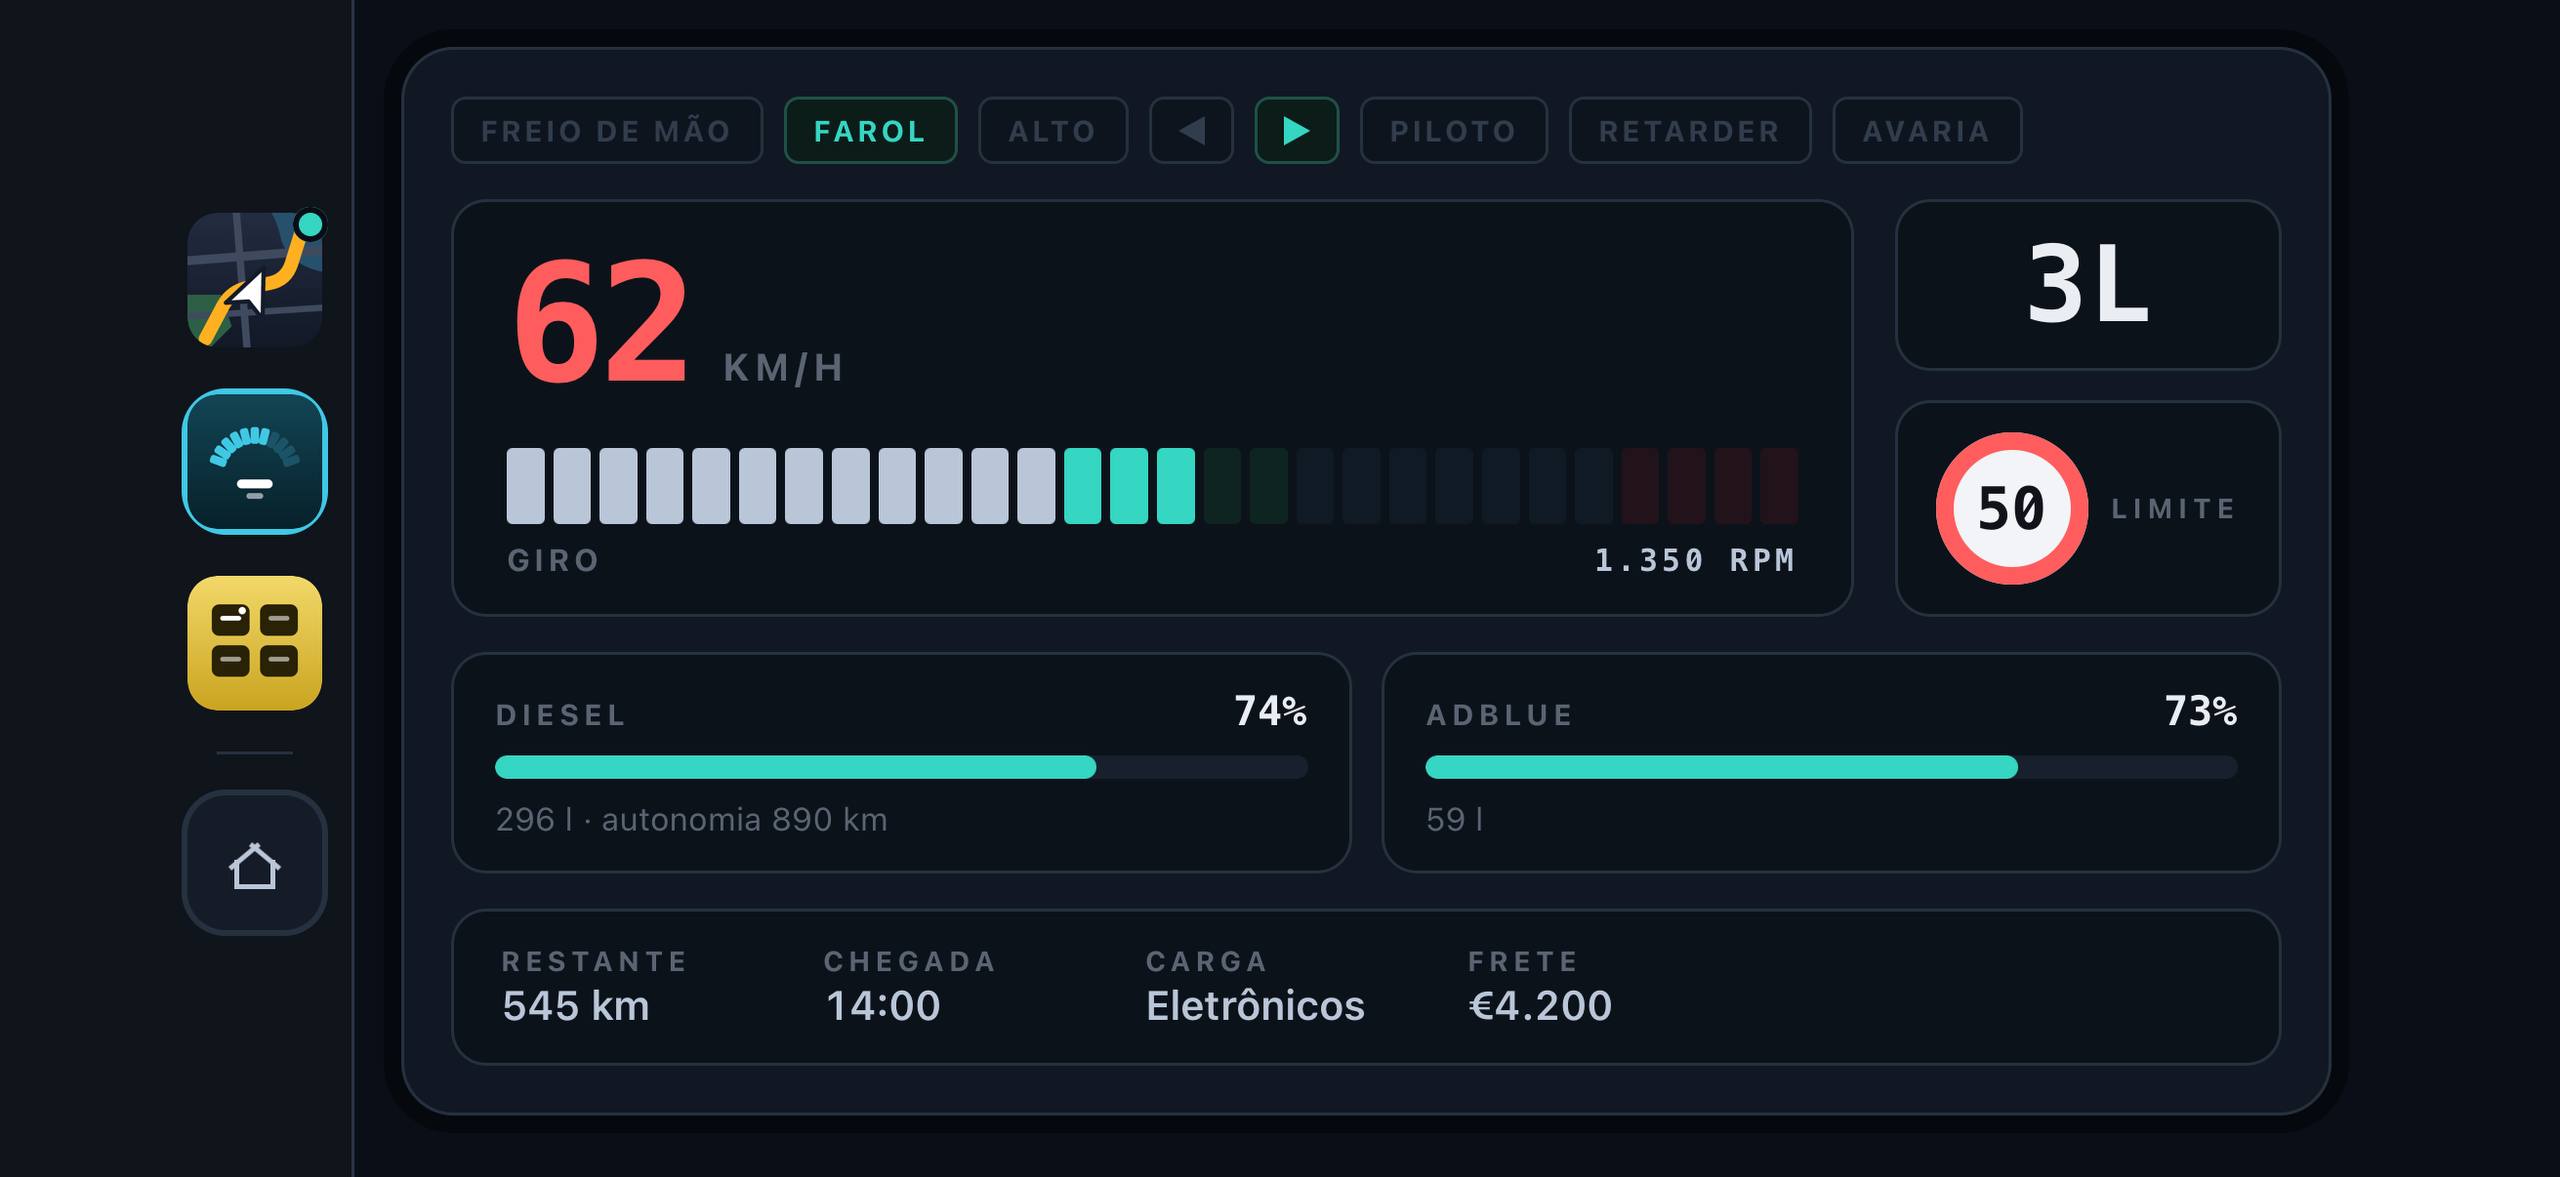Toggle the FREIO DE MÃO indicator
This screenshot has height=1177, width=2560.
click(x=606, y=131)
